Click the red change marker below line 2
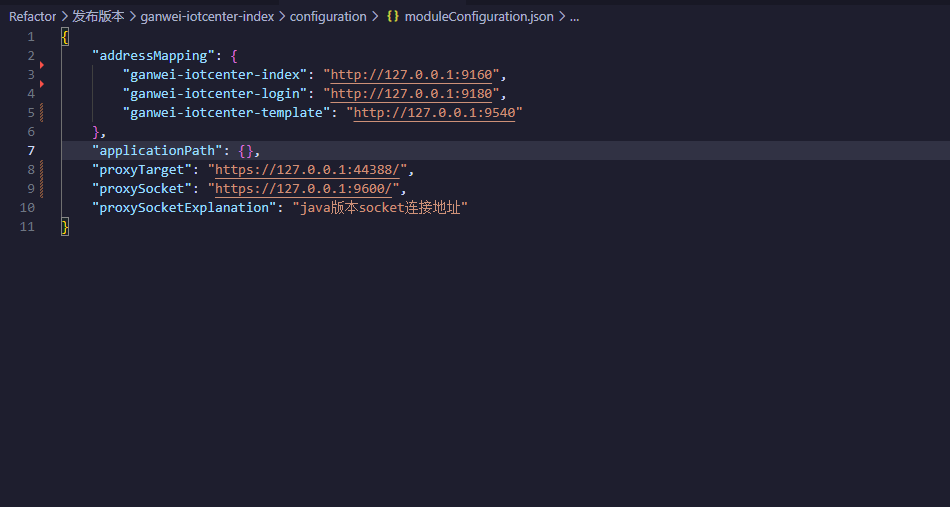The height and width of the screenshot is (507, 950). click(x=42, y=65)
